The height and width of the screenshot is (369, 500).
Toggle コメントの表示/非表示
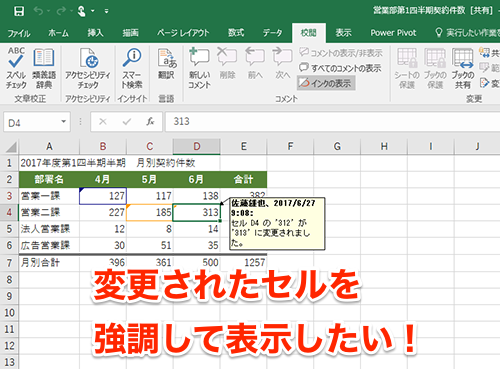tap(341, 53)
